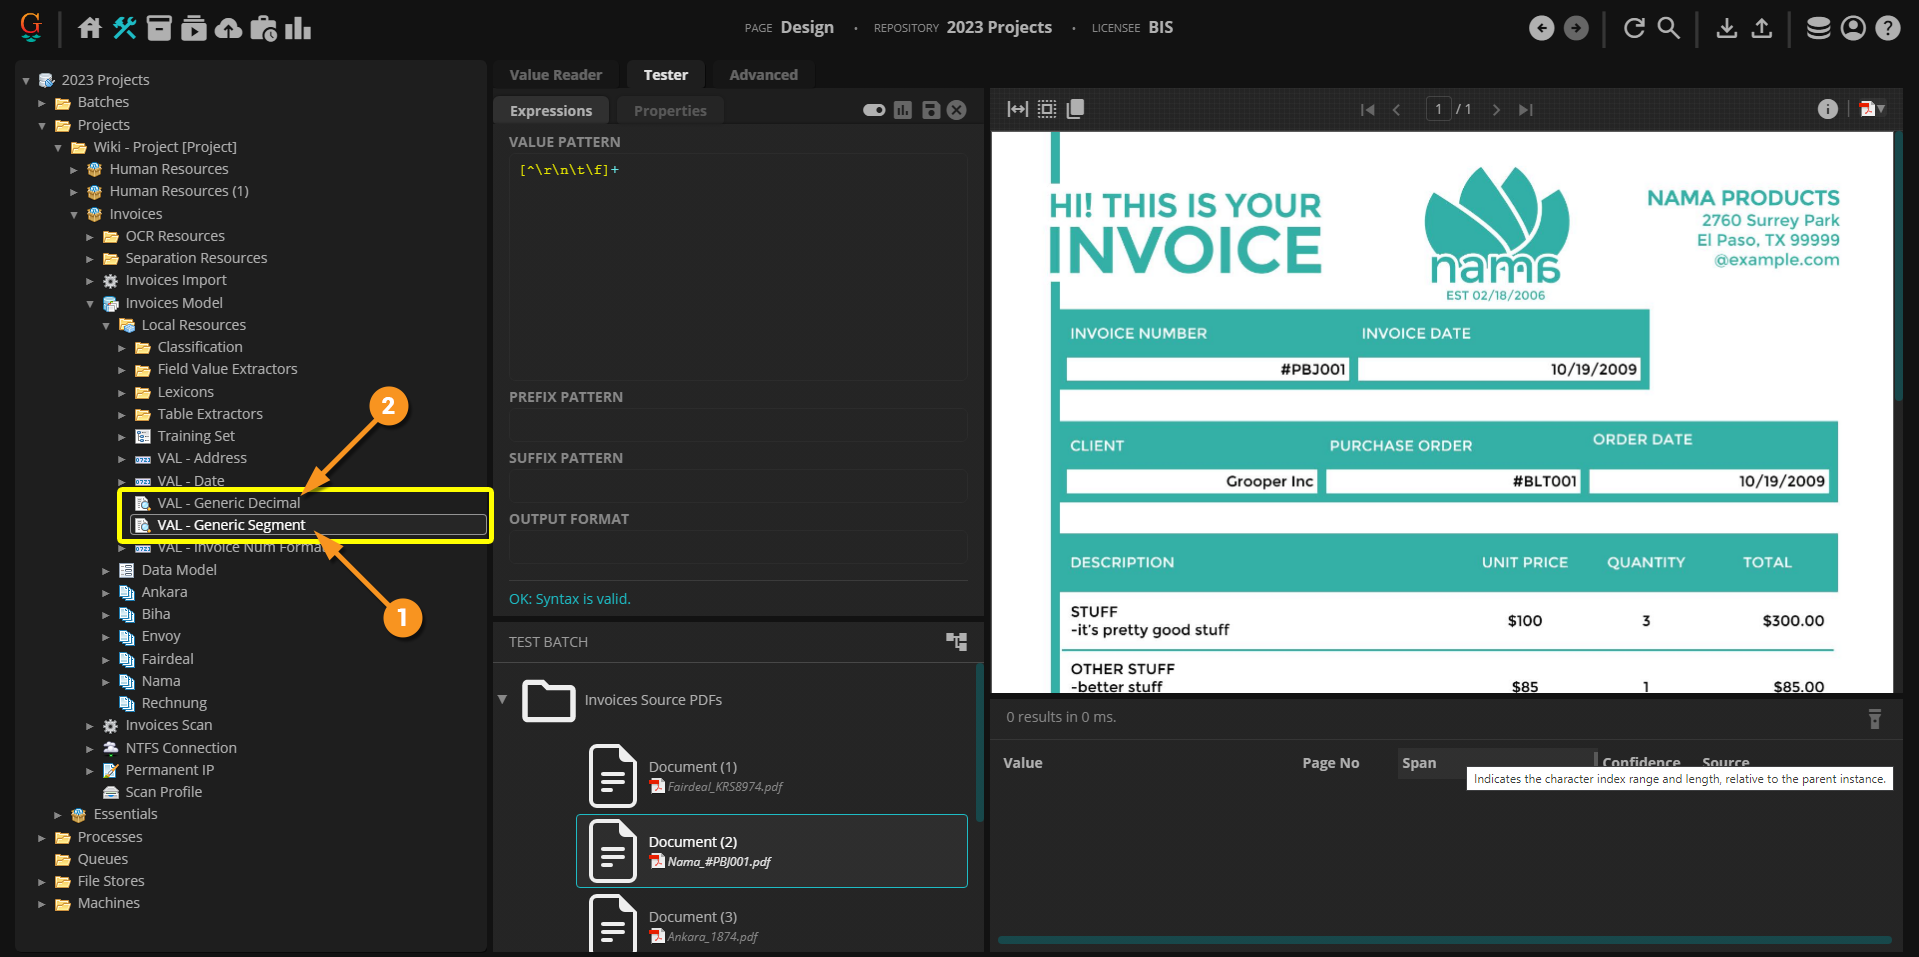This screenshot has width=1919, height=957.
Task: Open the Properties tab
Action: 669,111
